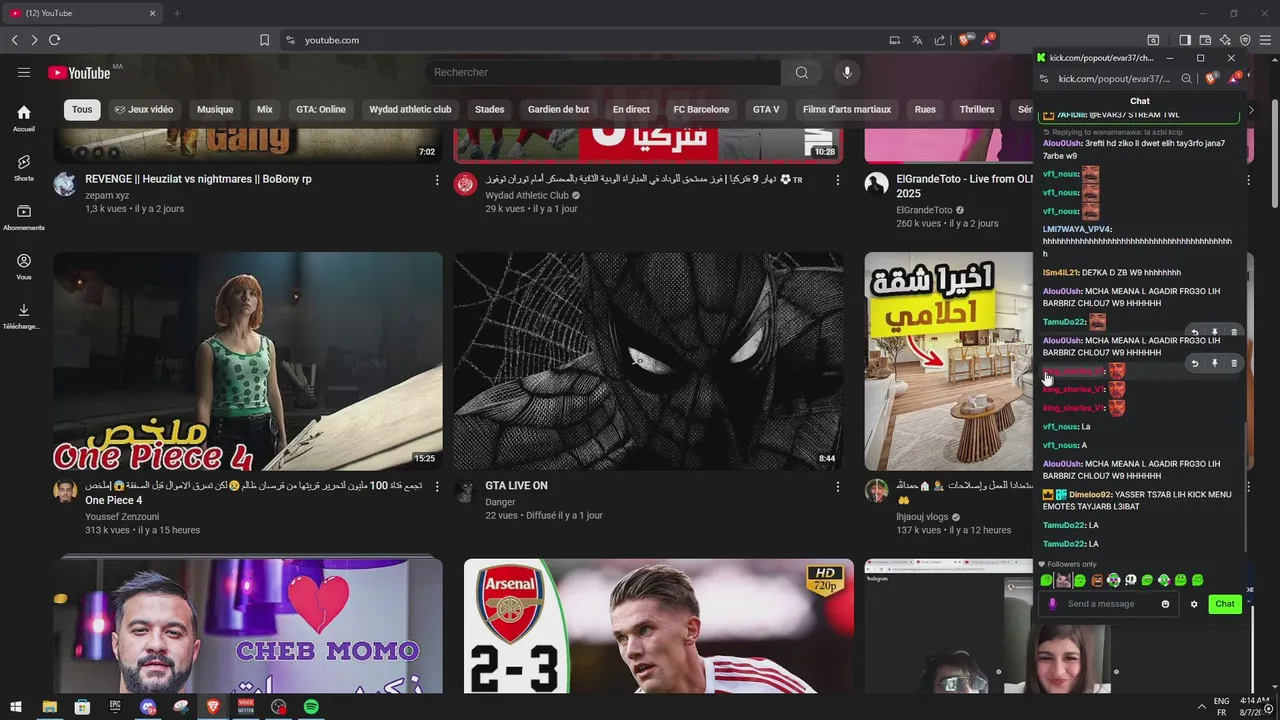The width and height of the screenshot is (1280, 720).
Task: Open Microsoft Store from taskbar
Action: (82, 707)
